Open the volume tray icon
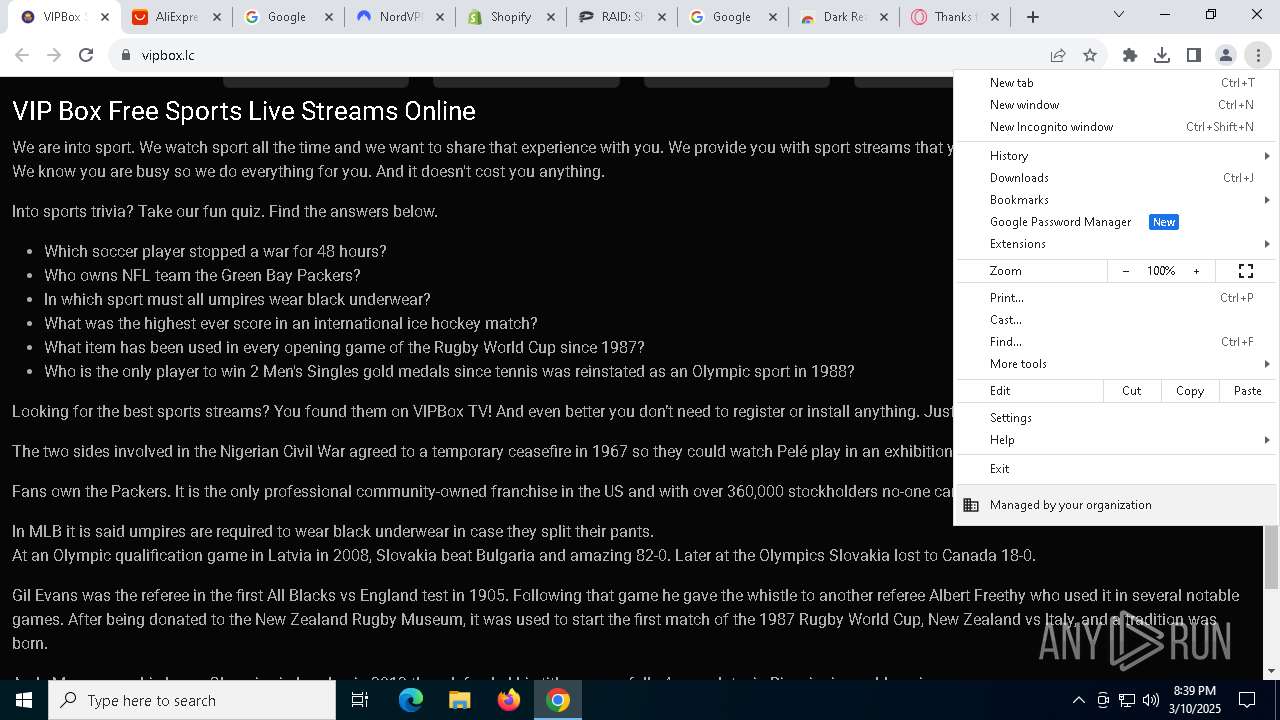This screenshot has height=720, width=1280. tap(1151, 700)
